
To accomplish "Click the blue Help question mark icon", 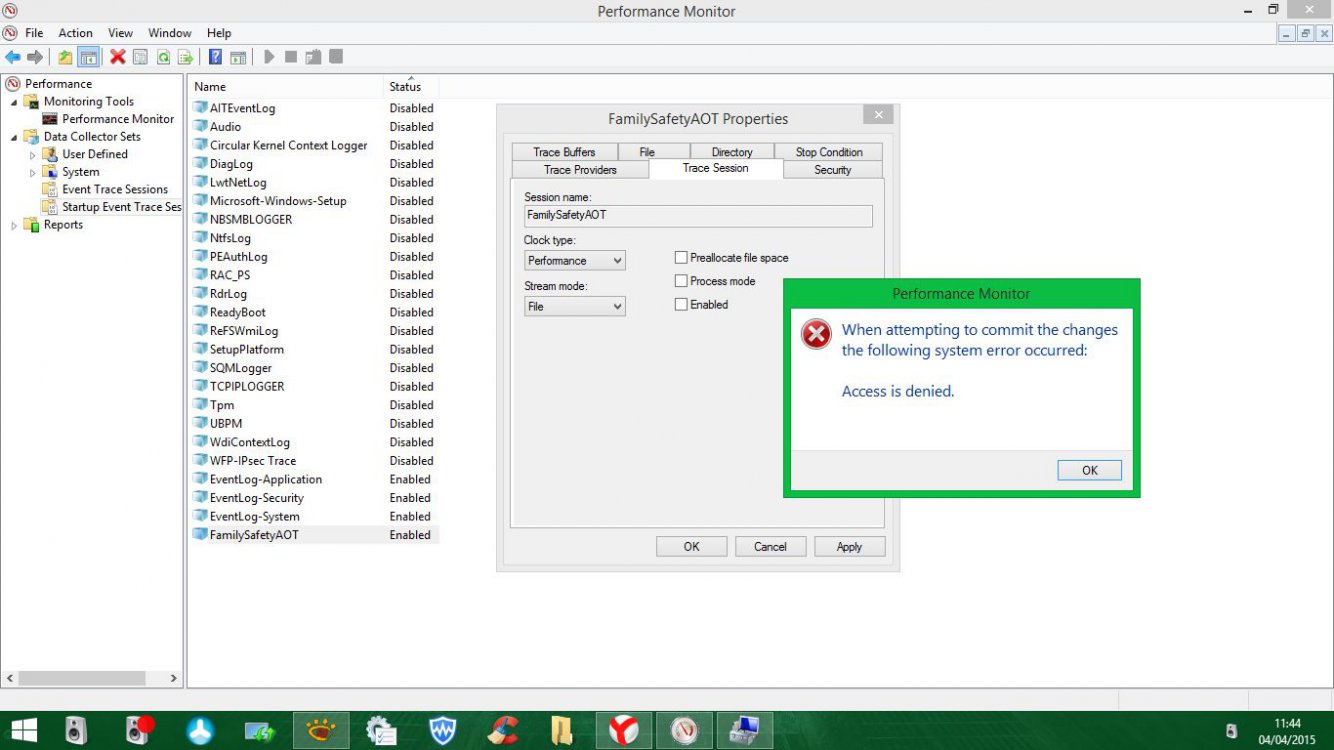I will pyautogui.click(x=215, y=57).
